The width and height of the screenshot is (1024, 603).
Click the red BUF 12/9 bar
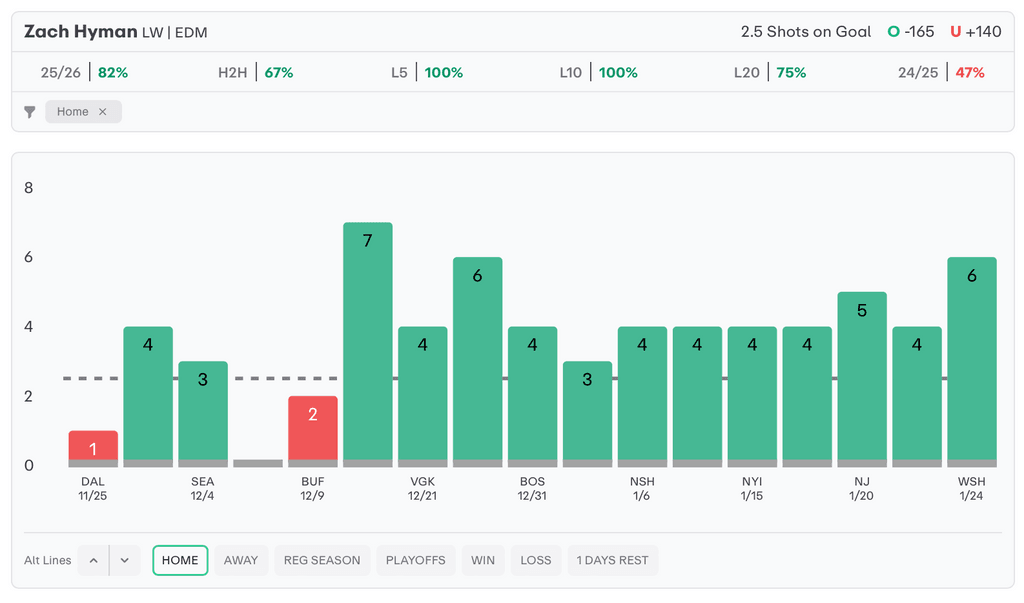[313, 430]
